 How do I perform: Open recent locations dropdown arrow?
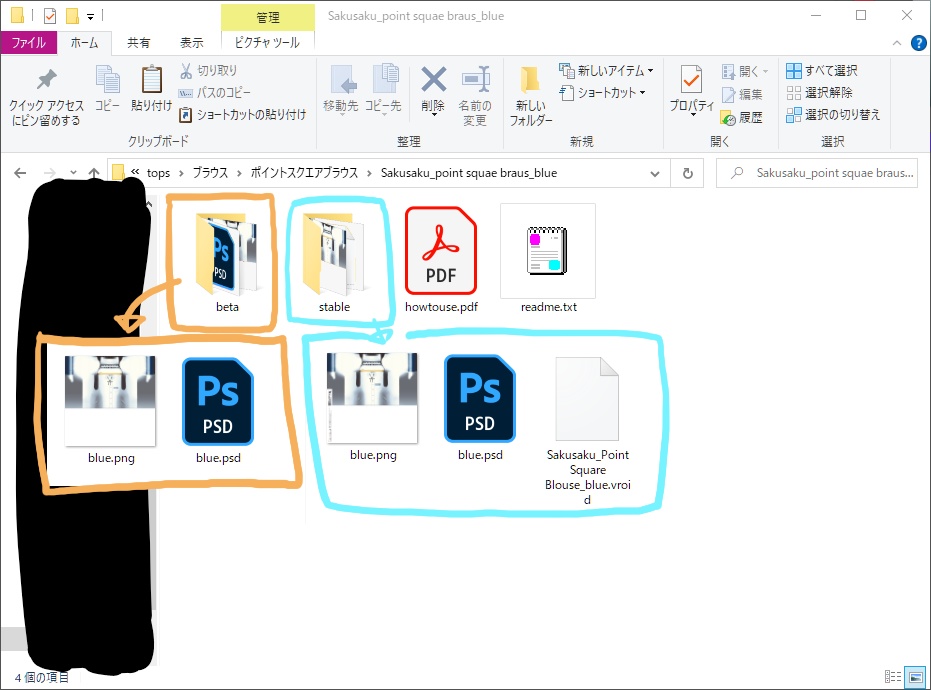73,173
